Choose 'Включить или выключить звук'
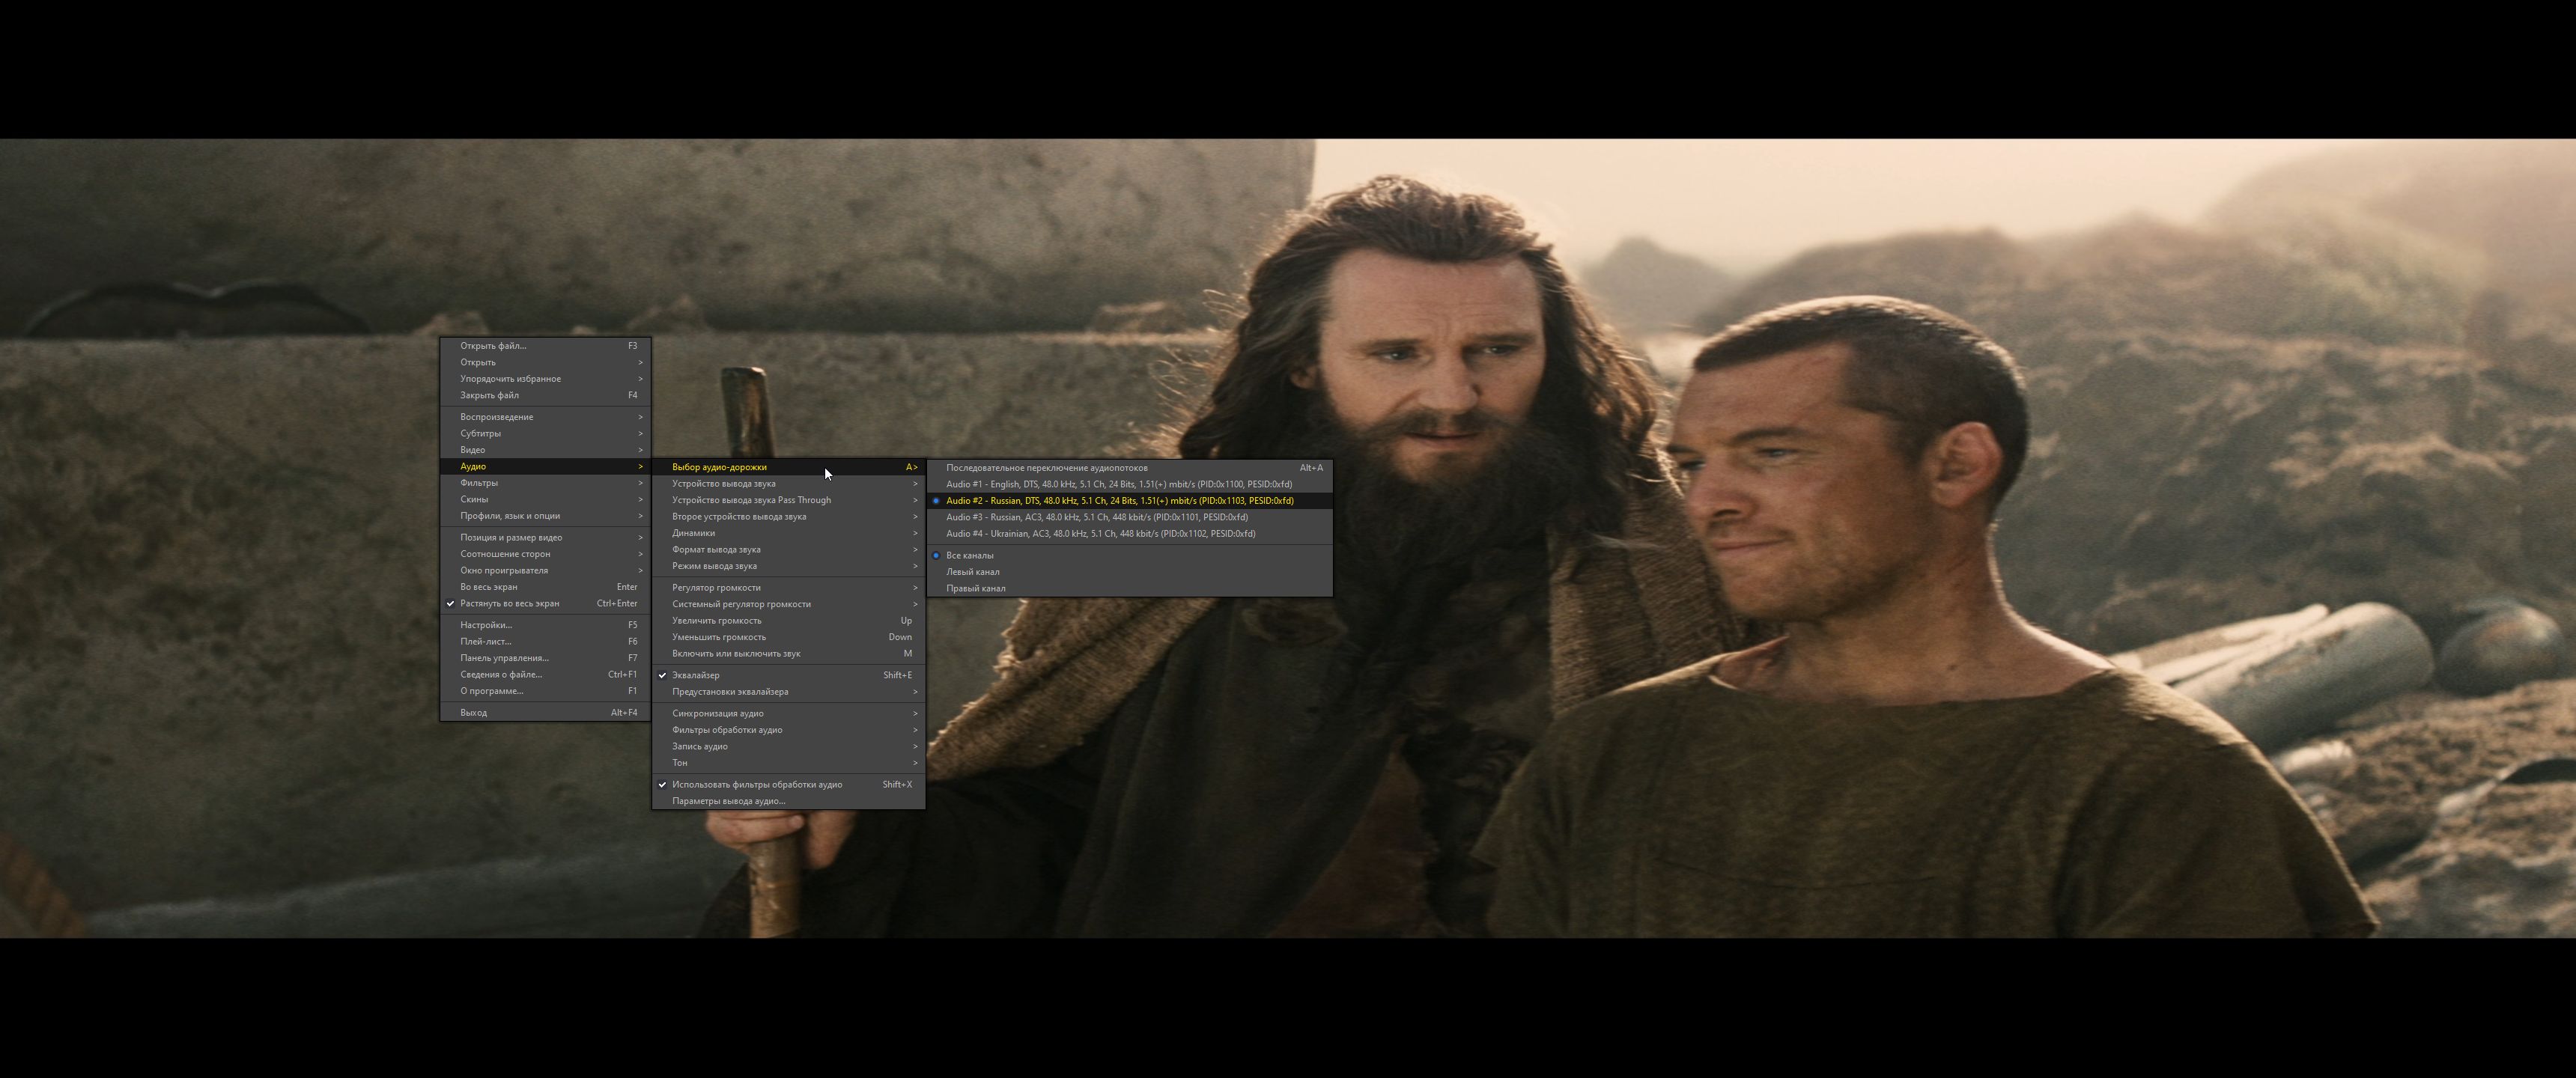The width and height of the screenshot is (2576, 1078). (736, 654)
